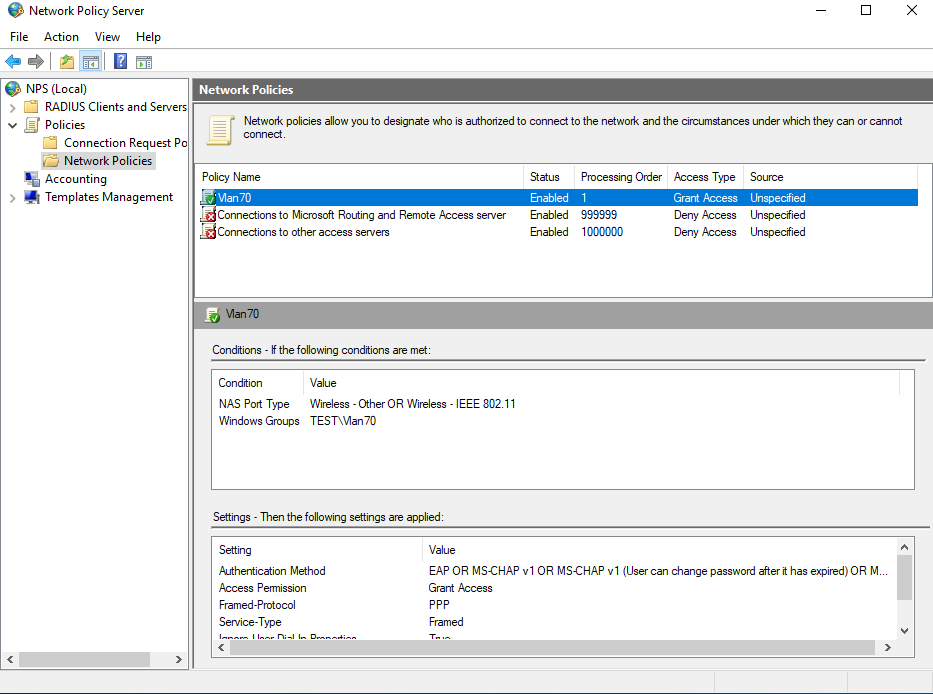Expand the RADIUS Clients and Servers node

12,107
